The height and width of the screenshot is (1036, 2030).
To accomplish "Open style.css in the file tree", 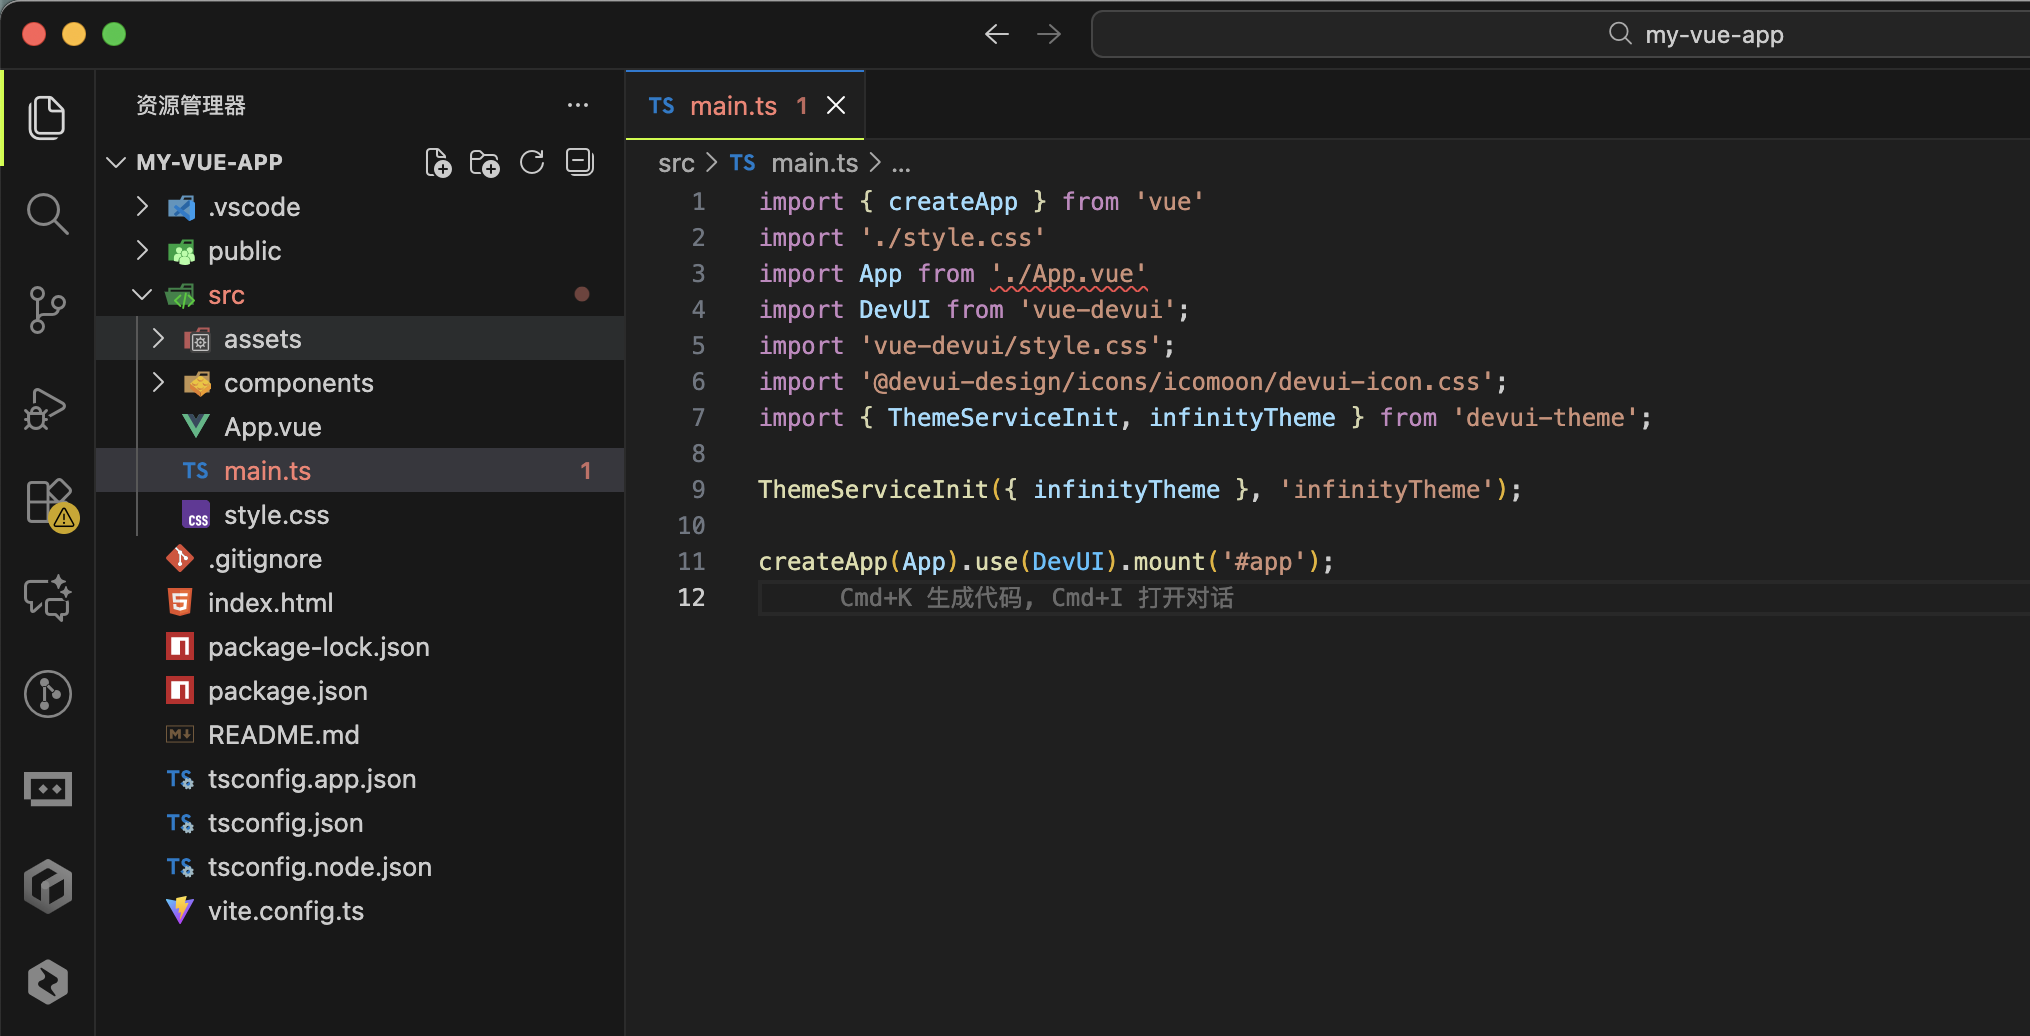I will click(360, 515).
